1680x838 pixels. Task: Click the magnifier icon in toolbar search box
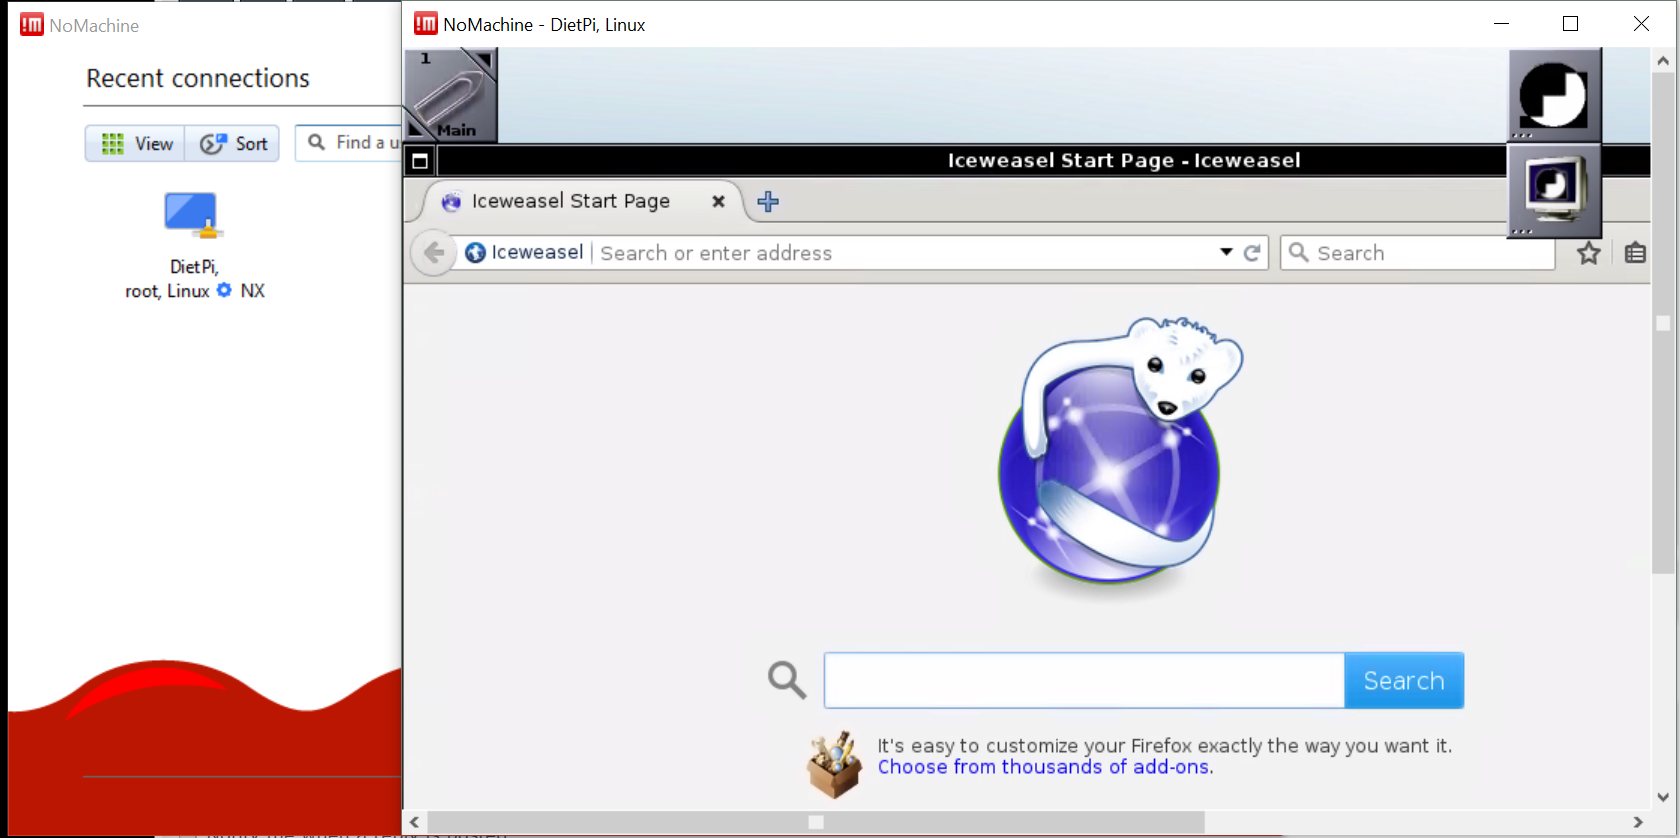pyautogui.click(x=1298, y=252)
